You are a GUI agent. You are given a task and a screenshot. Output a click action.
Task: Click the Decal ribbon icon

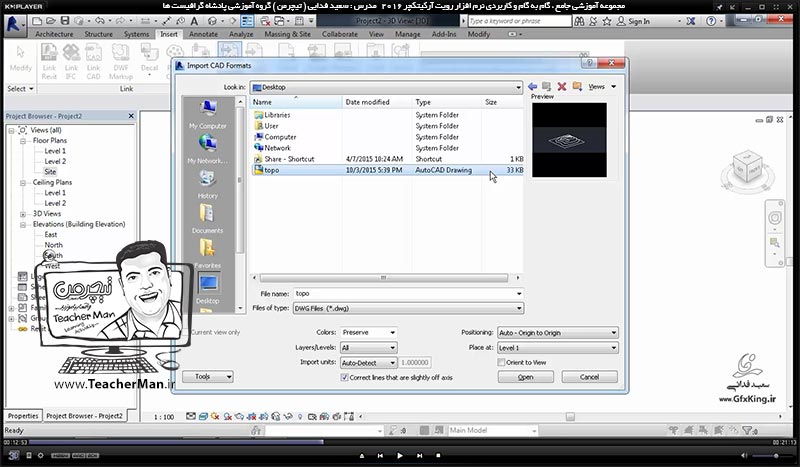[x=149, y=59]
